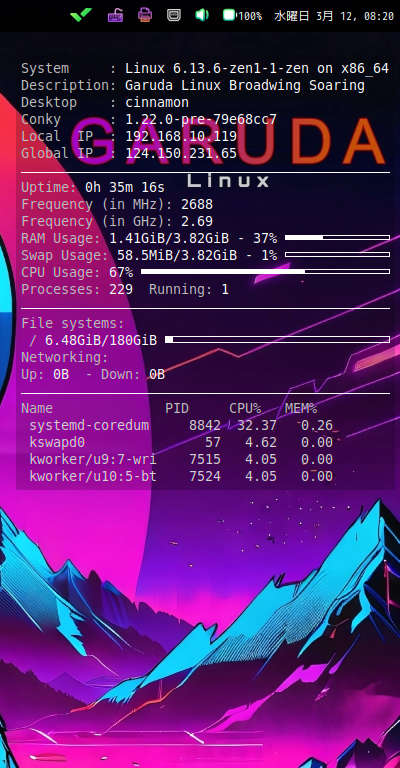Viewport: 400px width, 768px height.
Task: Click the 'Running: 1' text
Action: [189, 289]
